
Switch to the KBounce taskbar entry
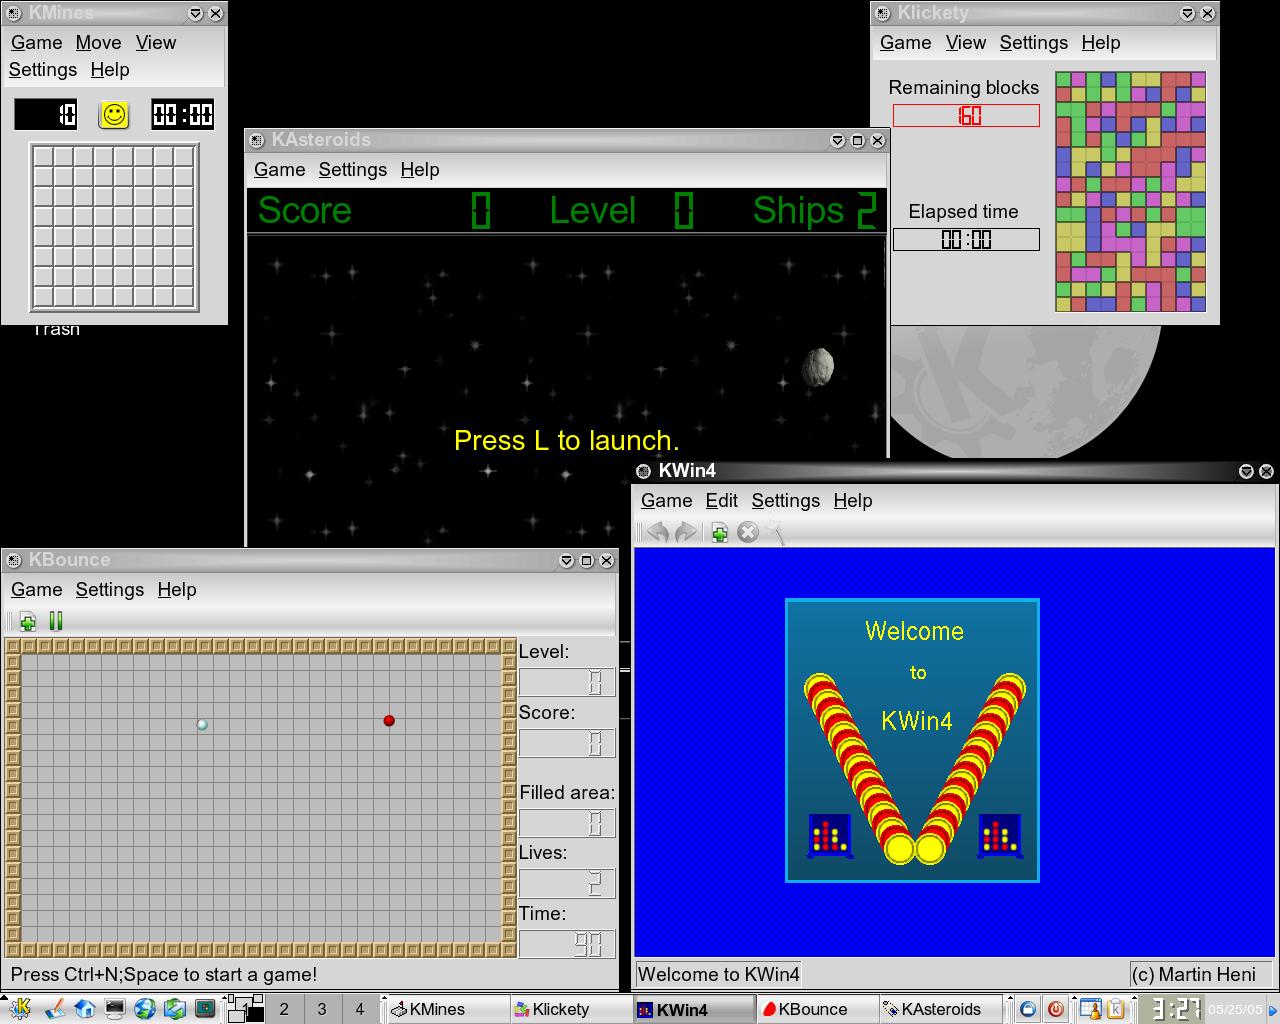[x=817, y=1009]
